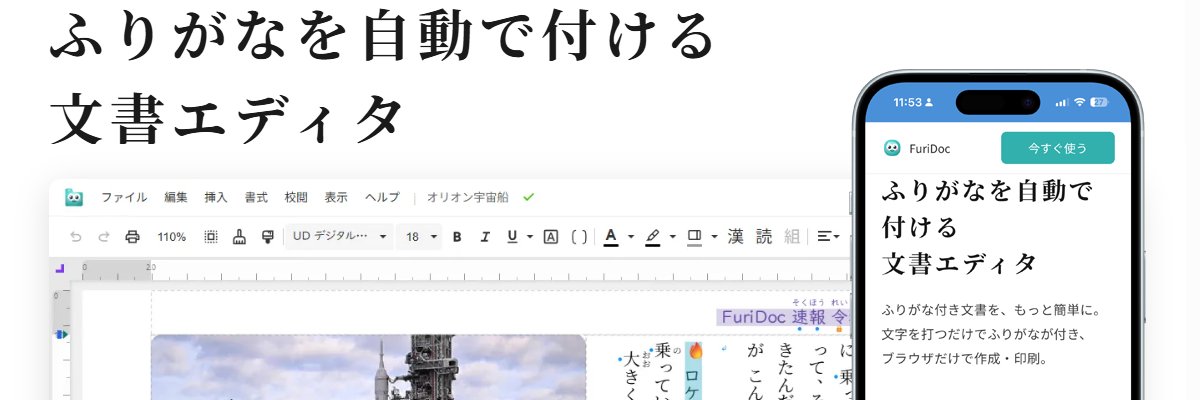
Task: Click the text color A button
Action: [611, 237]
